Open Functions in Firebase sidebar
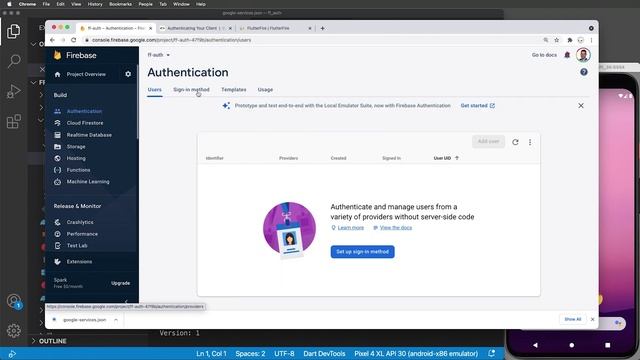The width and height of the screenshot is (640, 360). (78, 170)
